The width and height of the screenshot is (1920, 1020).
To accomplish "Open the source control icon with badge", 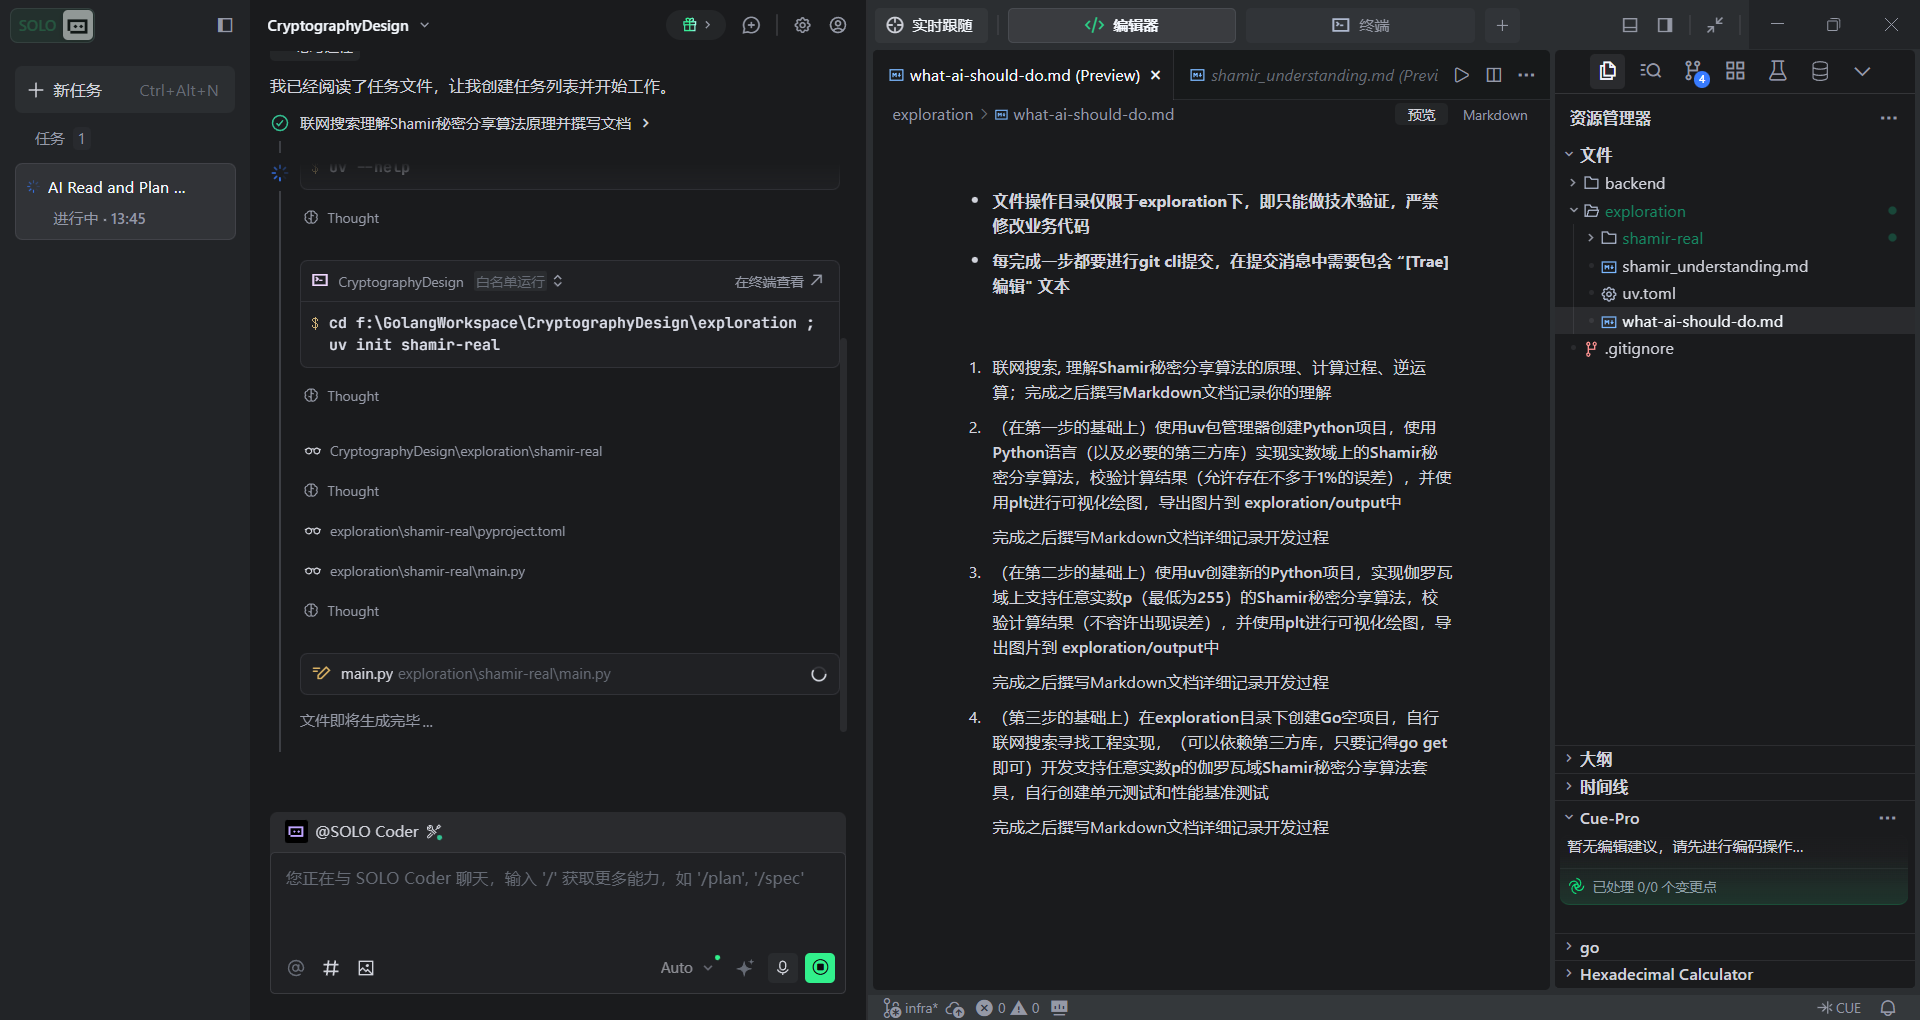I will (1693, 71).
